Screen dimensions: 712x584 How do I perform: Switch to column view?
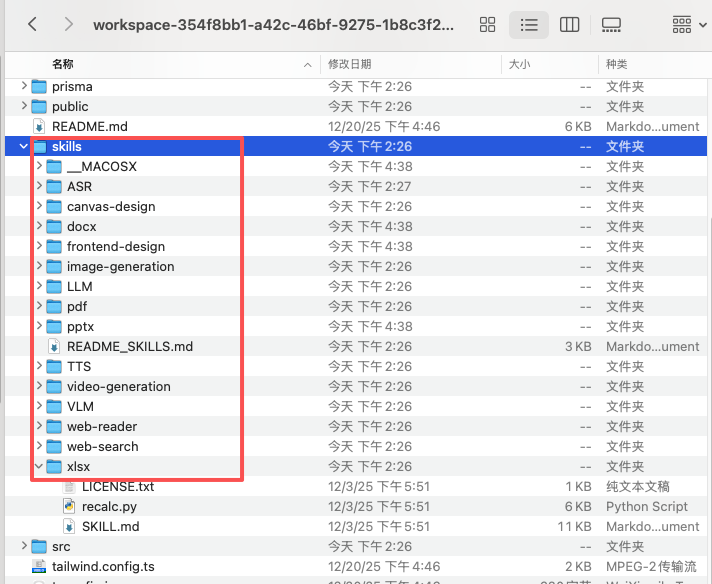[x=570, y=24]
